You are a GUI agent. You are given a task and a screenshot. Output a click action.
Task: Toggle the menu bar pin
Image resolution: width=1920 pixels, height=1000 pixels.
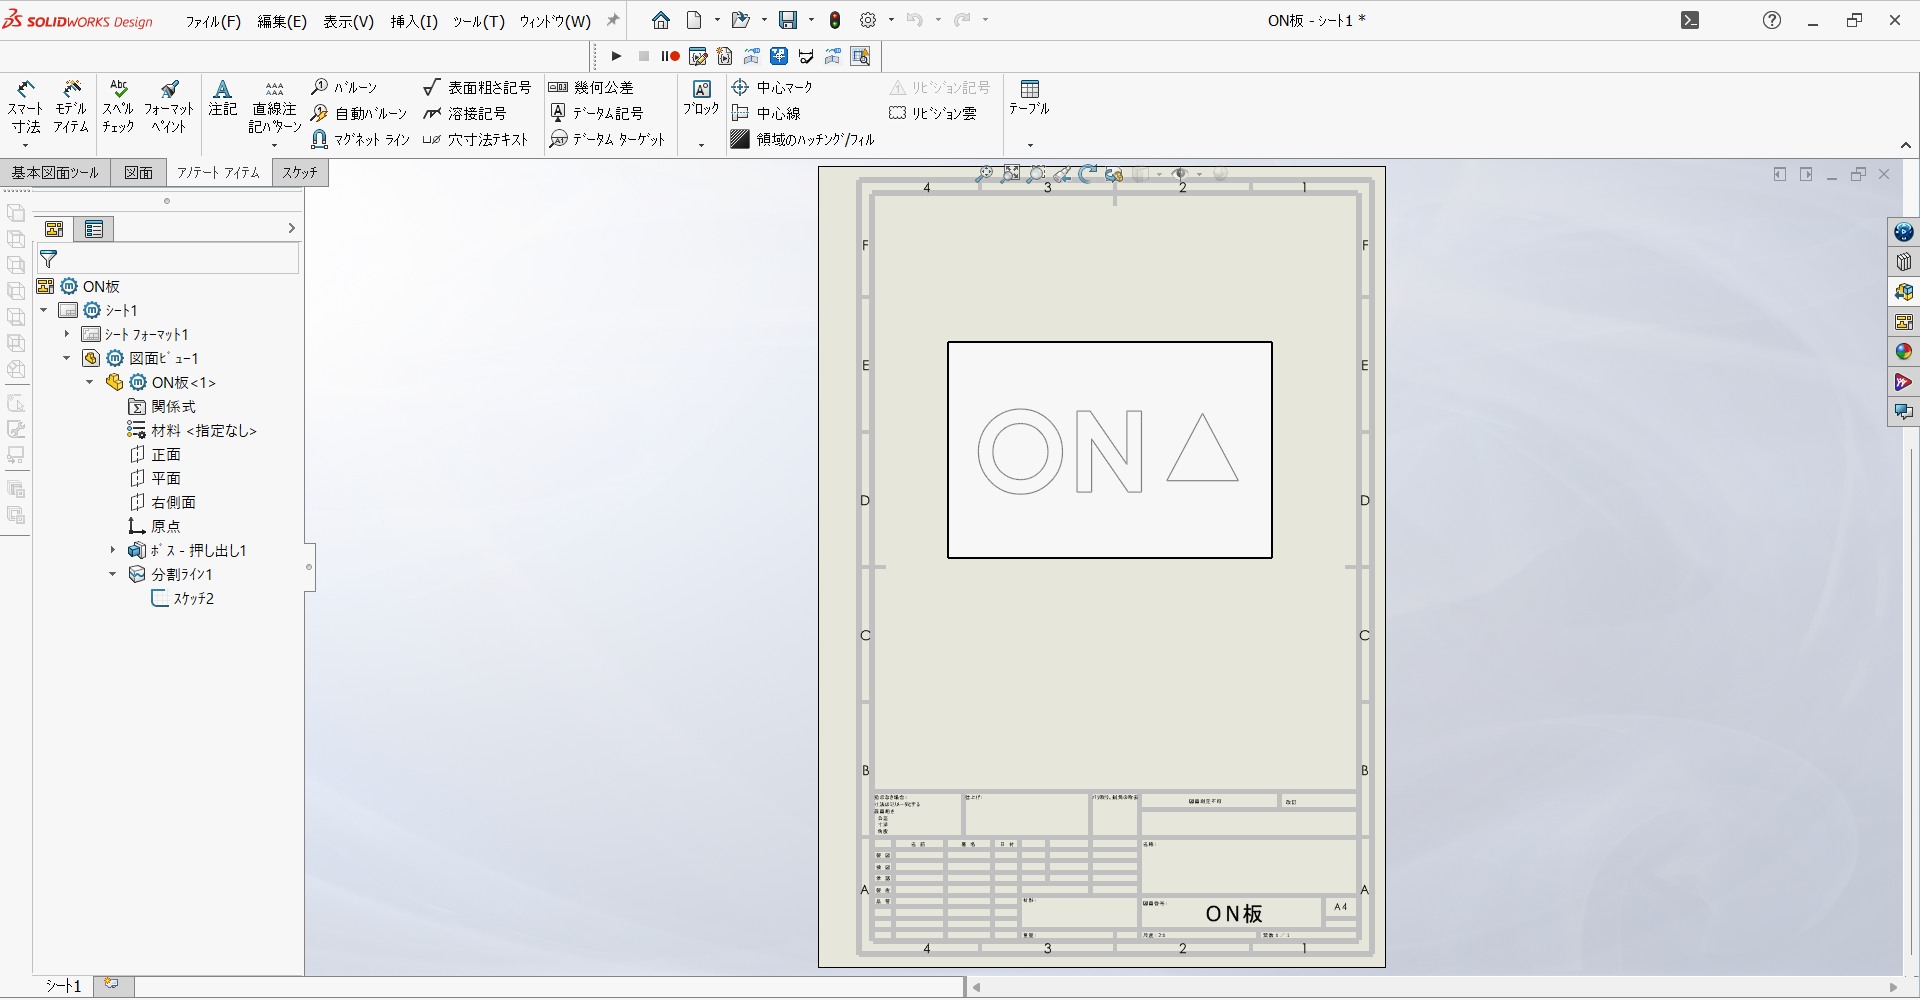[613, 20]
